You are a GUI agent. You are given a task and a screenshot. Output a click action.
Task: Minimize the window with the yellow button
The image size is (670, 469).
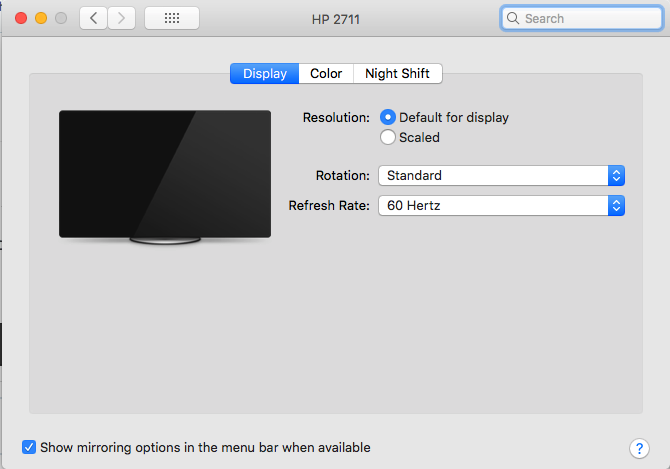[41, 18]
